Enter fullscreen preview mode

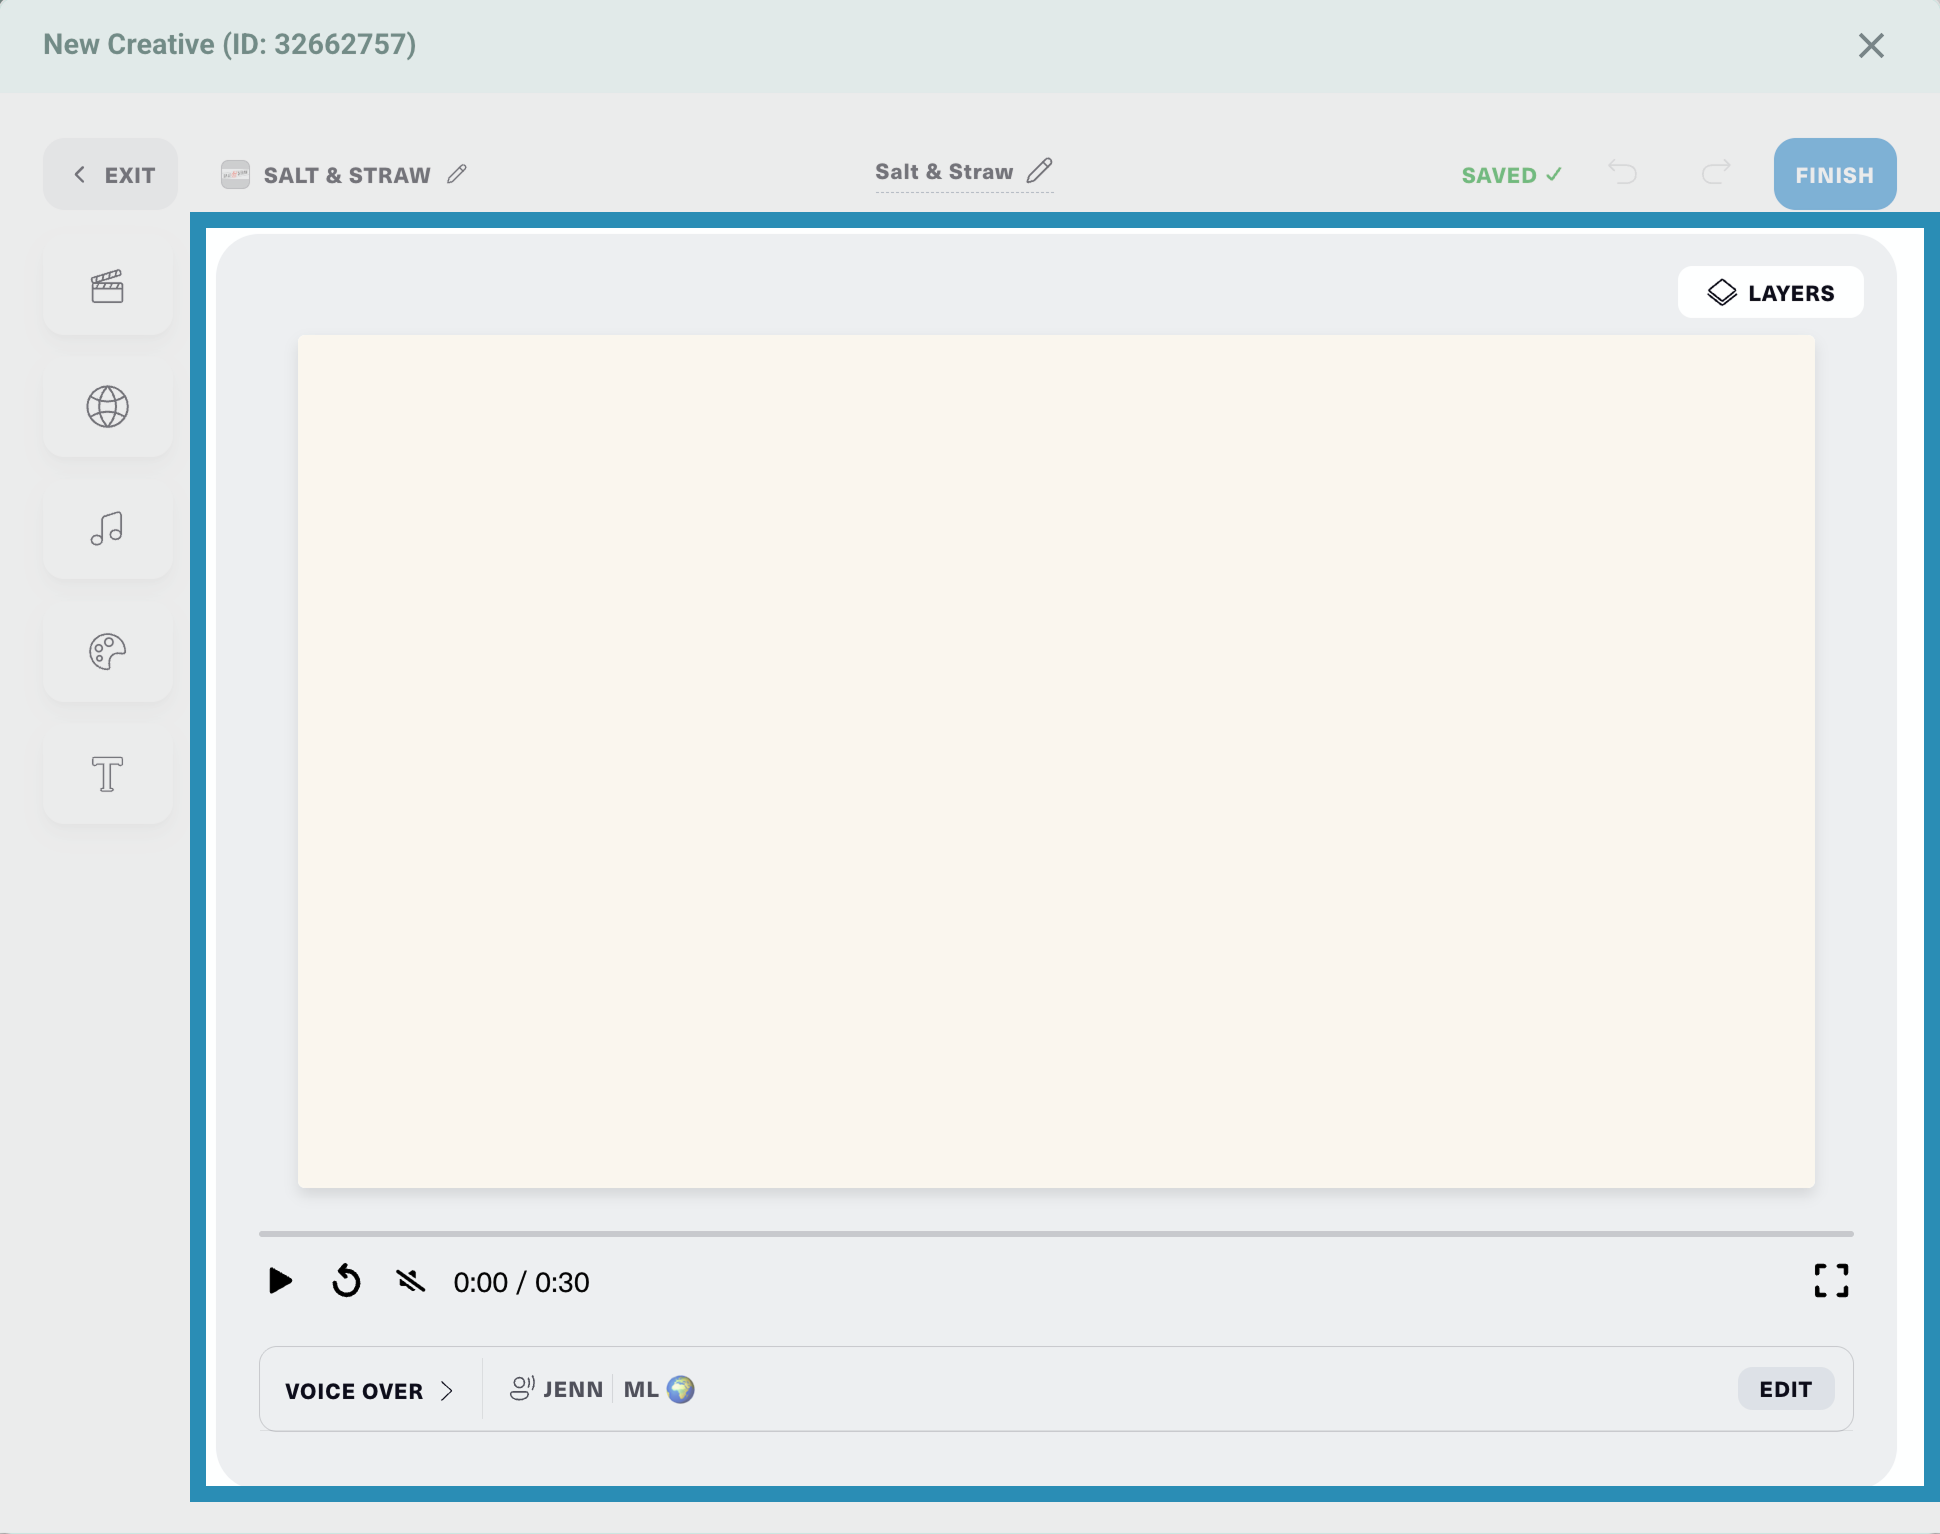coord(1831,1280)
